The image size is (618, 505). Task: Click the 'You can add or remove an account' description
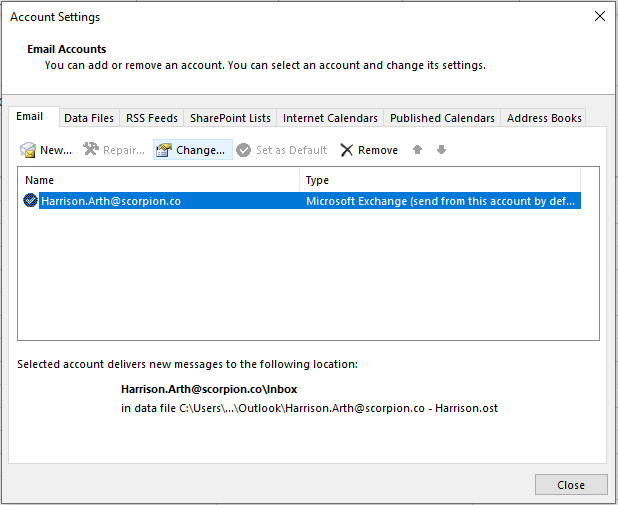click(265, 65)
